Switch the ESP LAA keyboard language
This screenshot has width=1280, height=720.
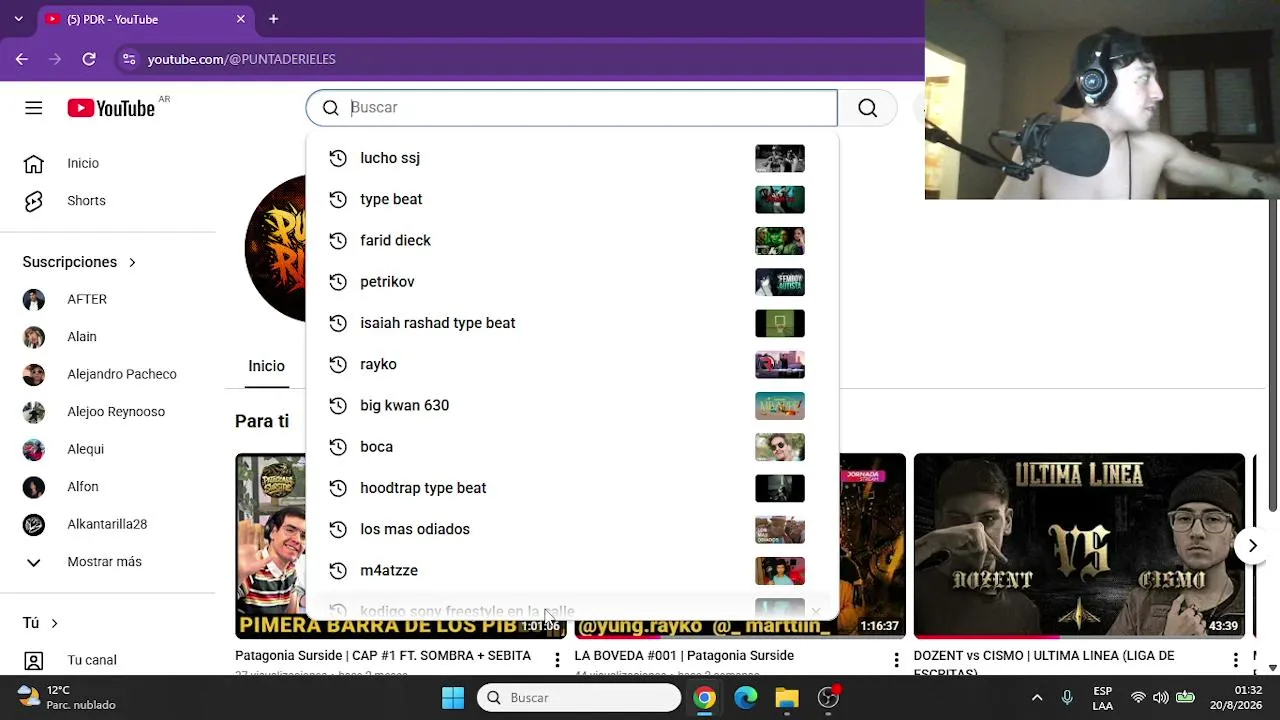coord(1102,698)
